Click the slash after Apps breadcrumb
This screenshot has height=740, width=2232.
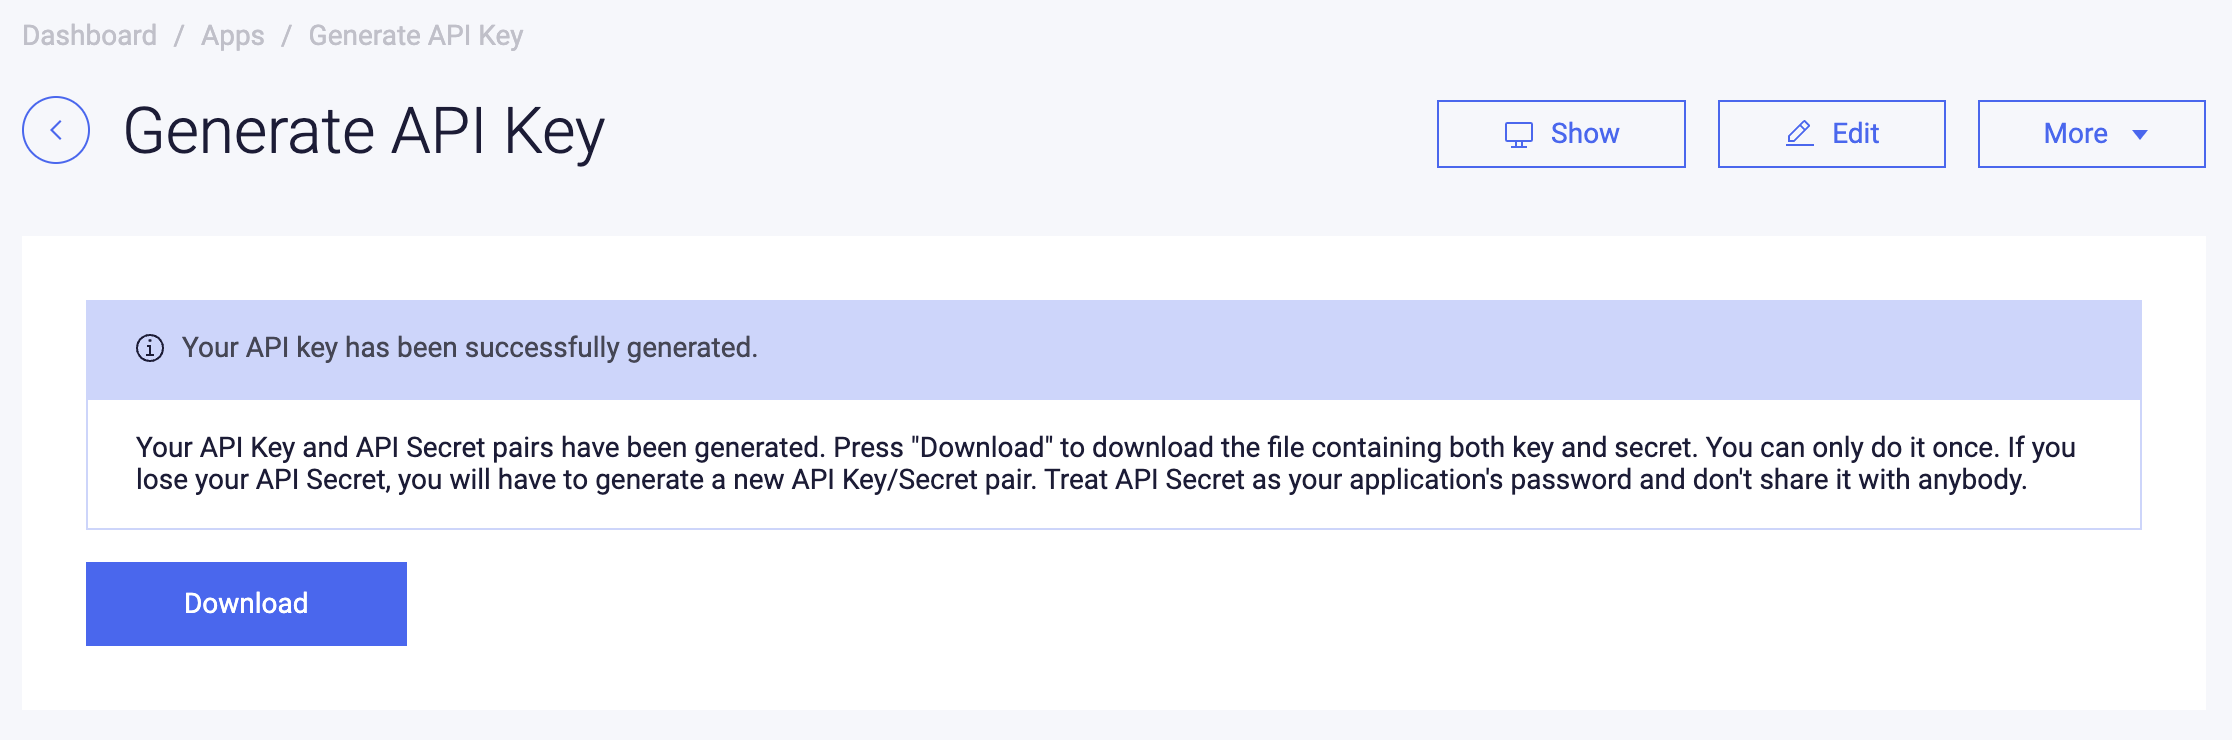[287, 36]
